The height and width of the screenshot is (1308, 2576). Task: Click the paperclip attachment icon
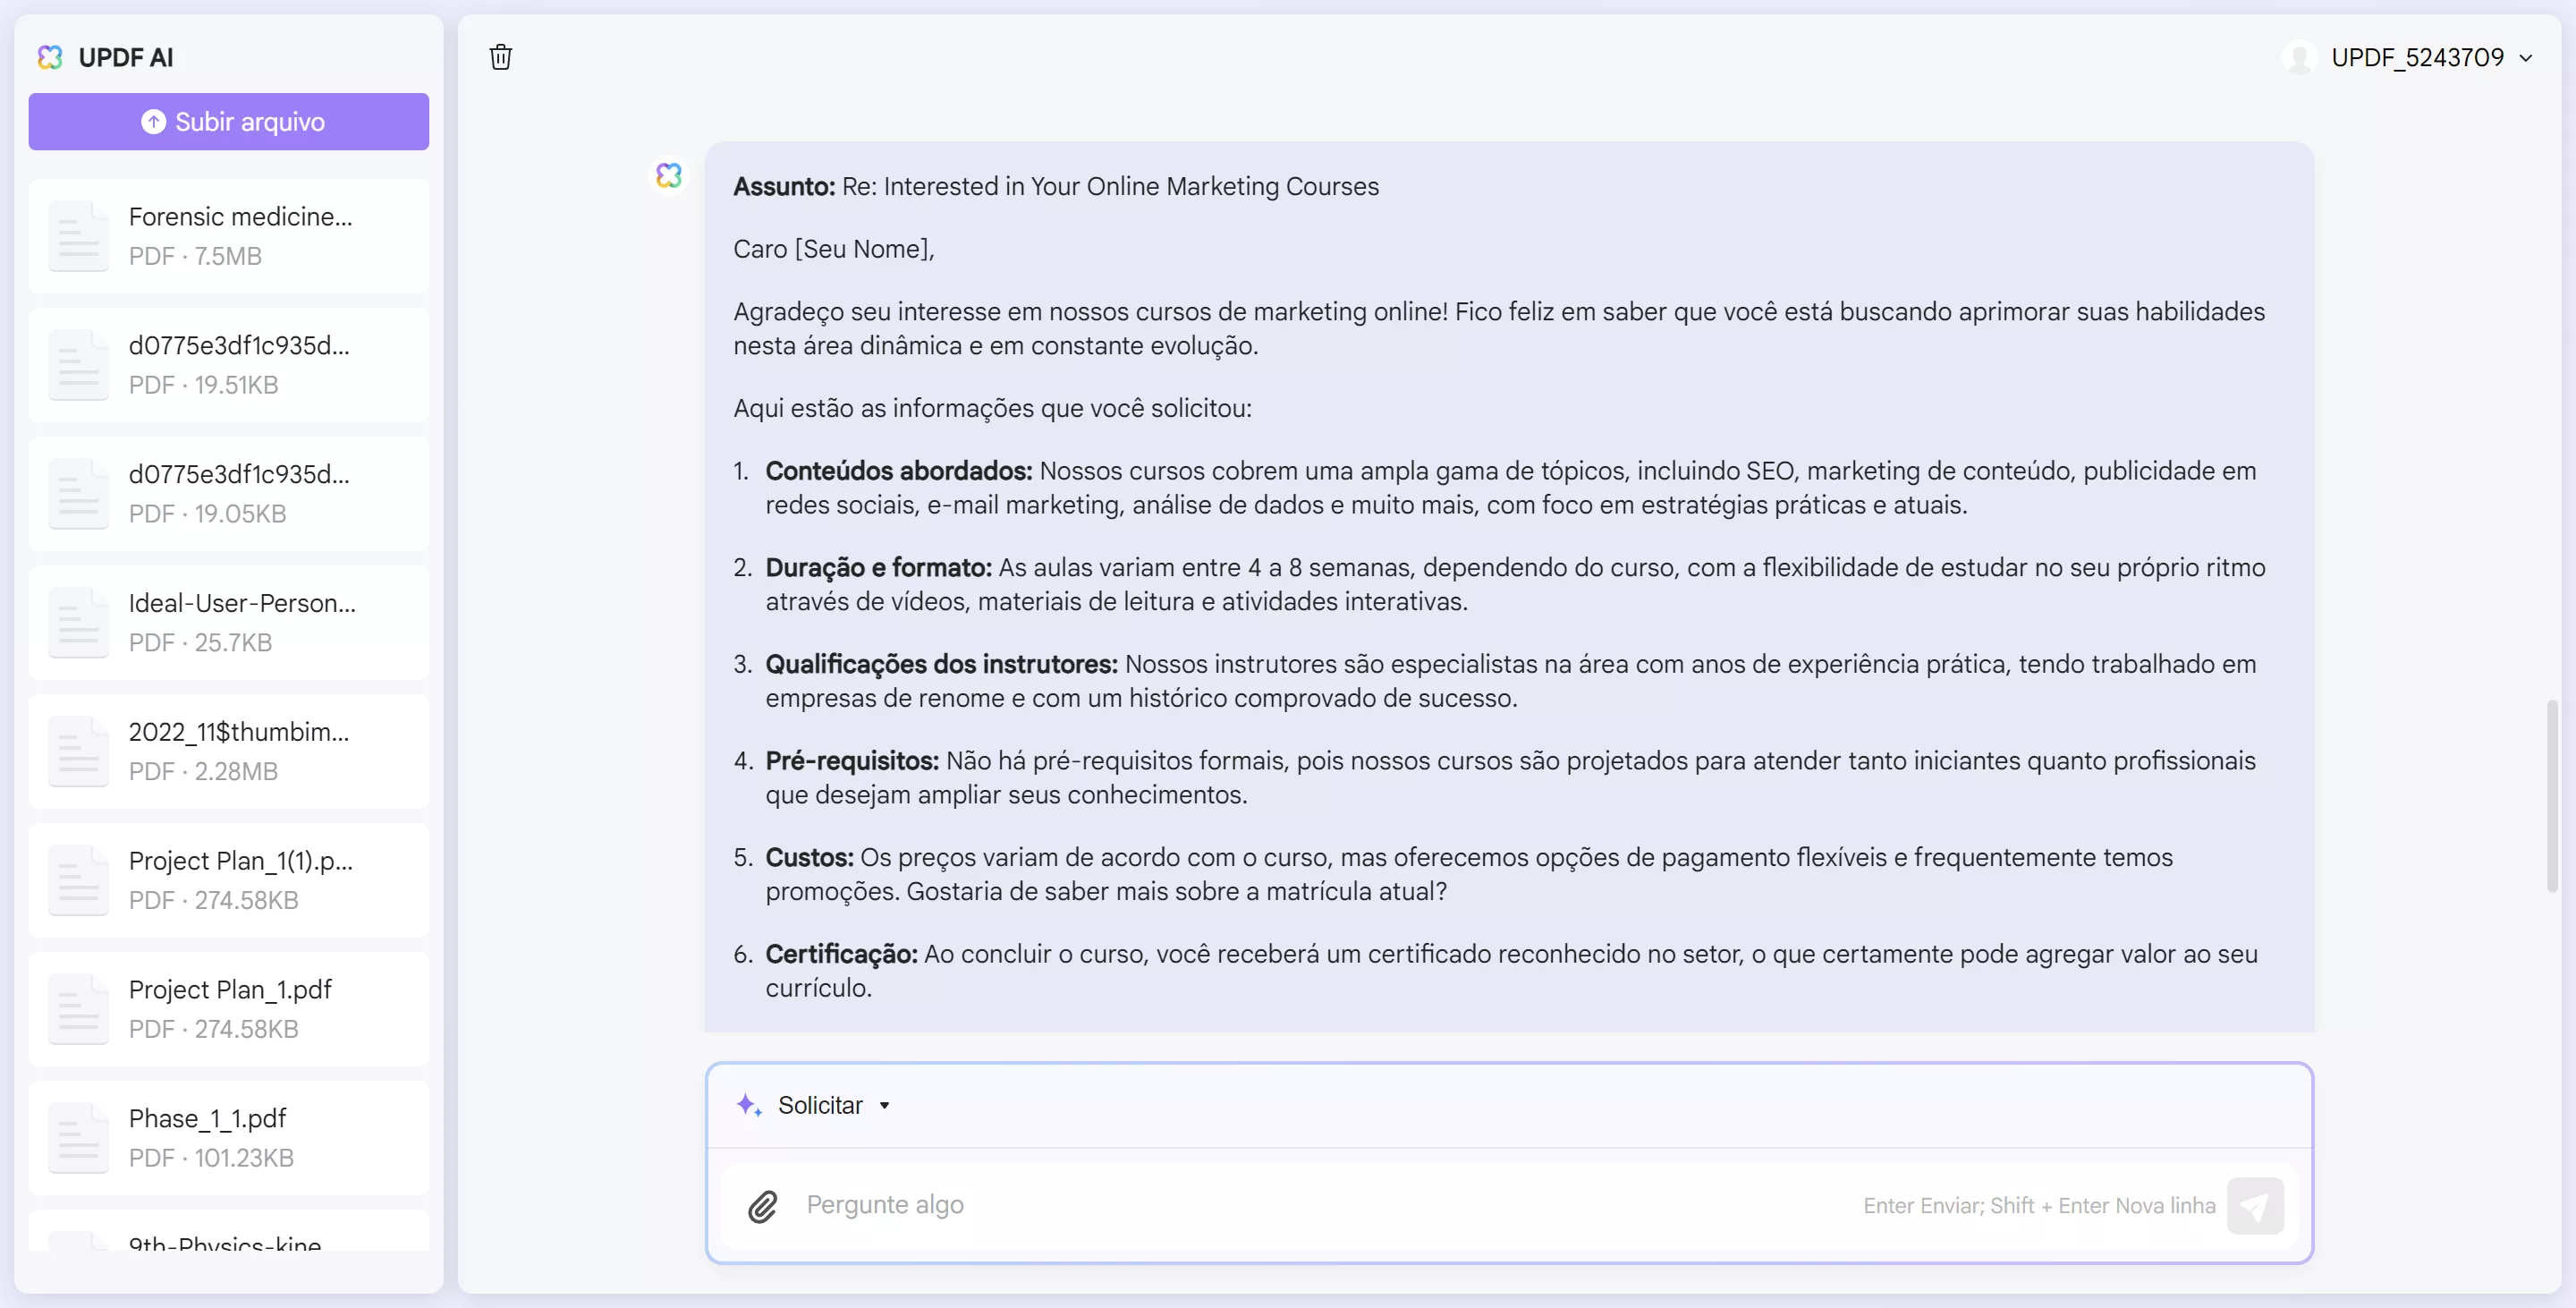point(763,1206)
